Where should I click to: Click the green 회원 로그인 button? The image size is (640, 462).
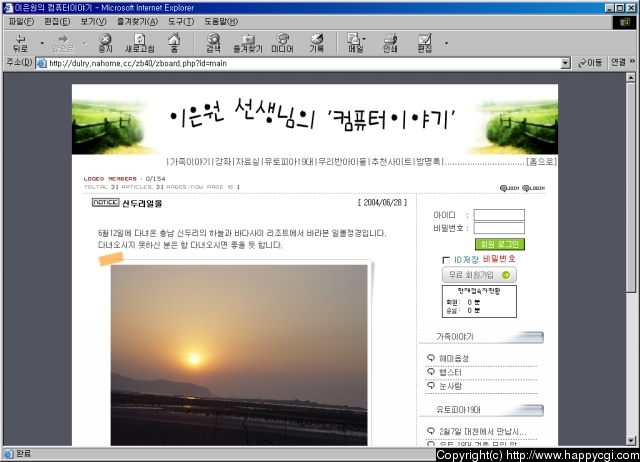coord(500,244)
